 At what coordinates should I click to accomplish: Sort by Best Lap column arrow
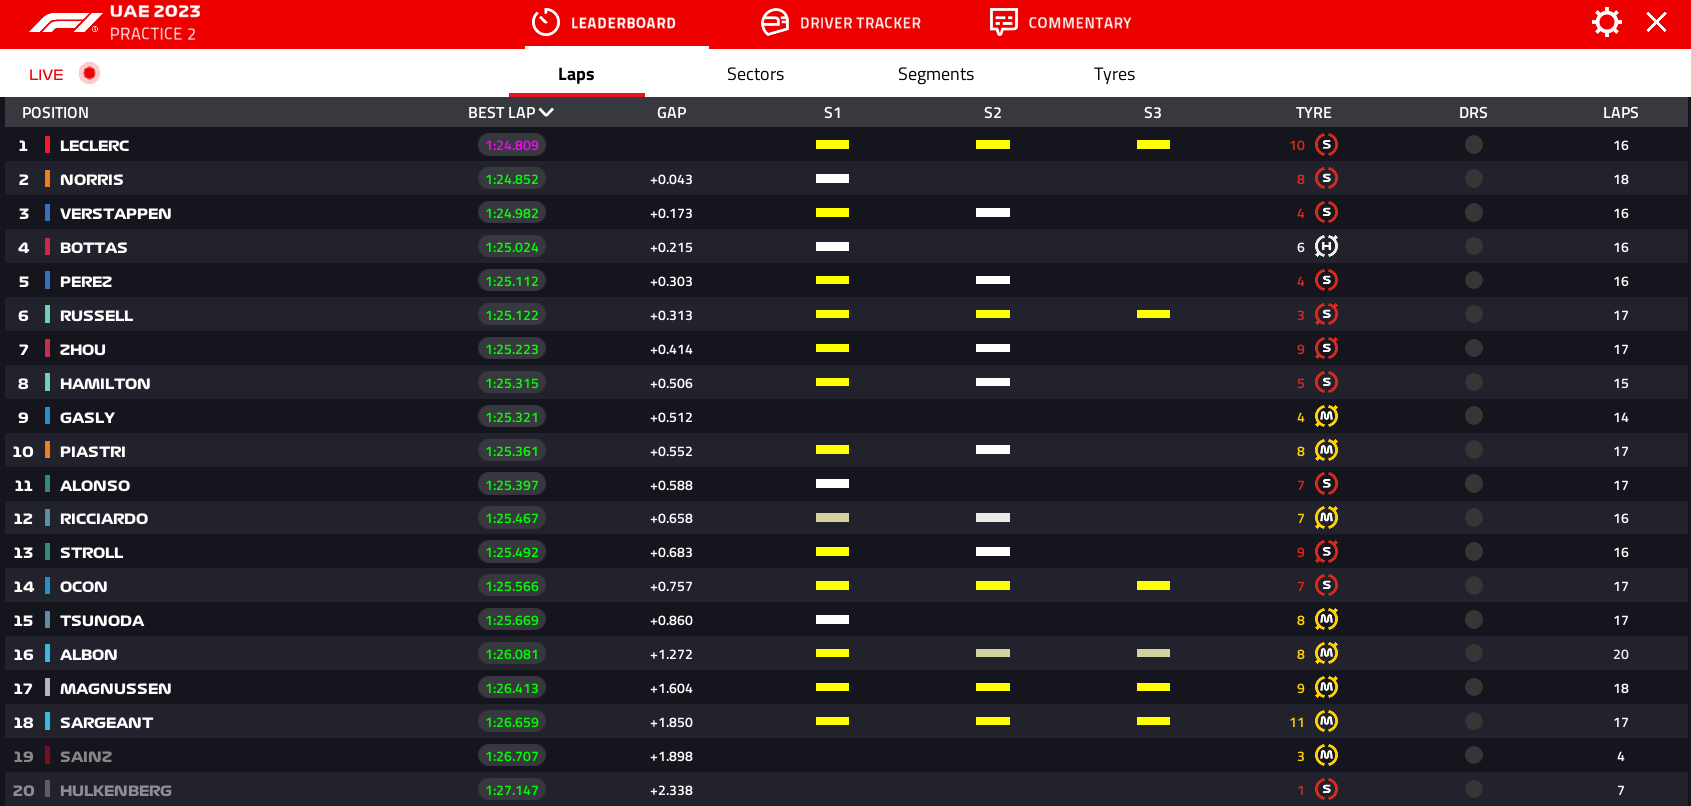coord(546,112)
